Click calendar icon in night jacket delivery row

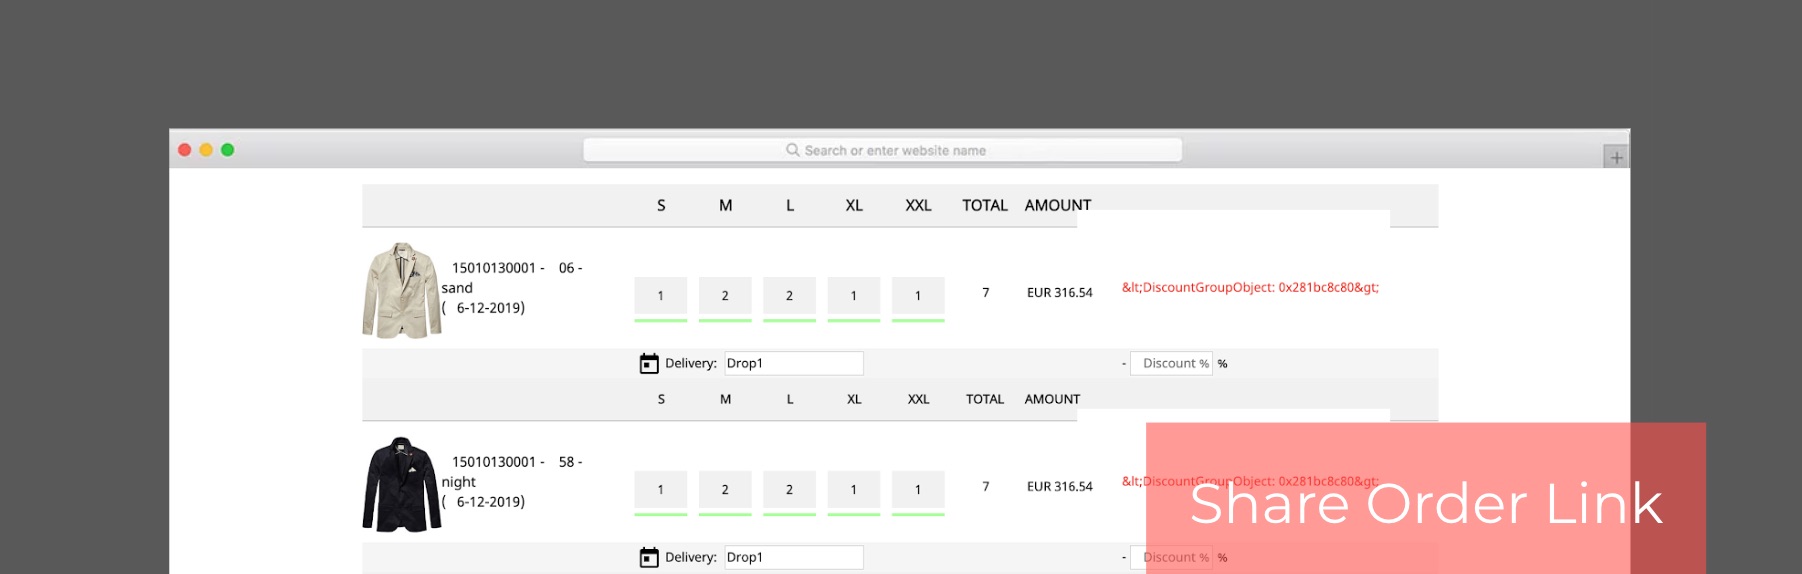click(x=649, y=557)
